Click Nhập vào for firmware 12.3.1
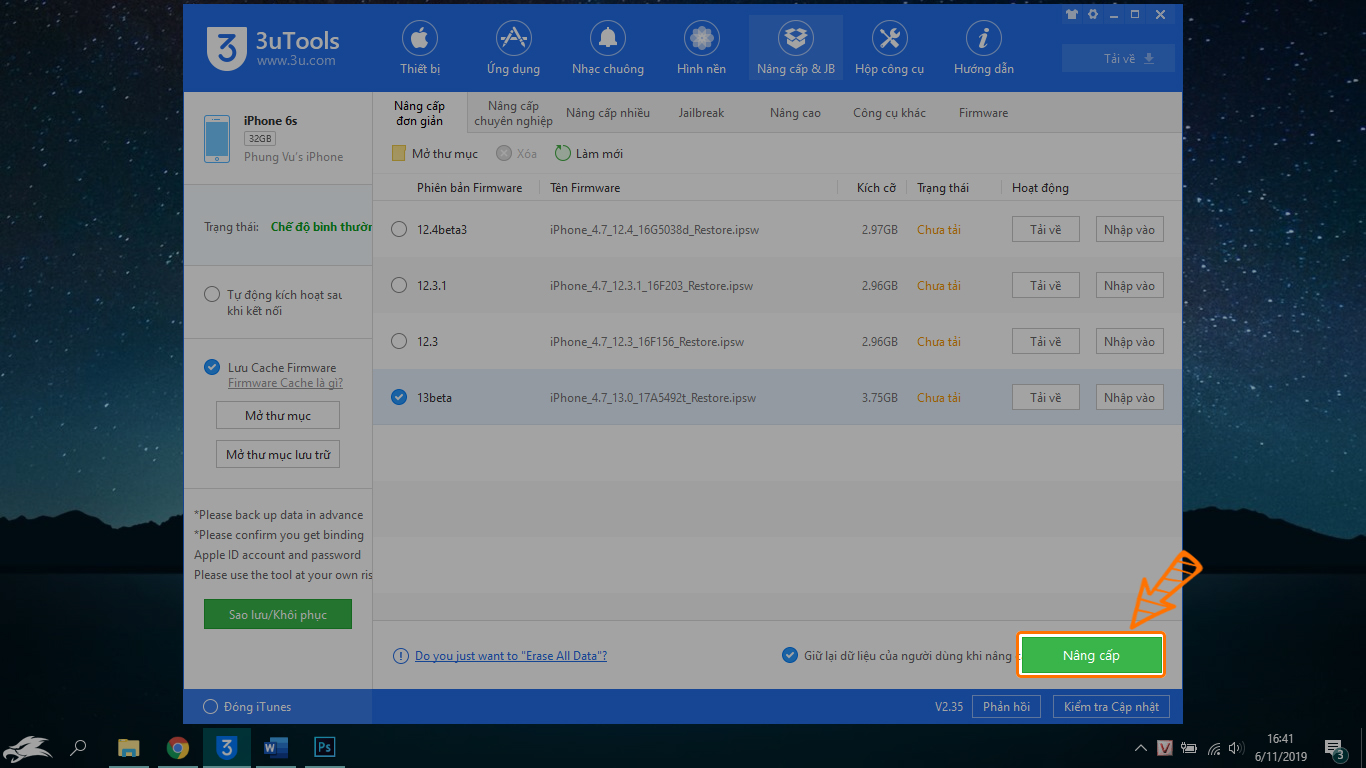Screen dimensions: 1366x768 (1129, 286)
